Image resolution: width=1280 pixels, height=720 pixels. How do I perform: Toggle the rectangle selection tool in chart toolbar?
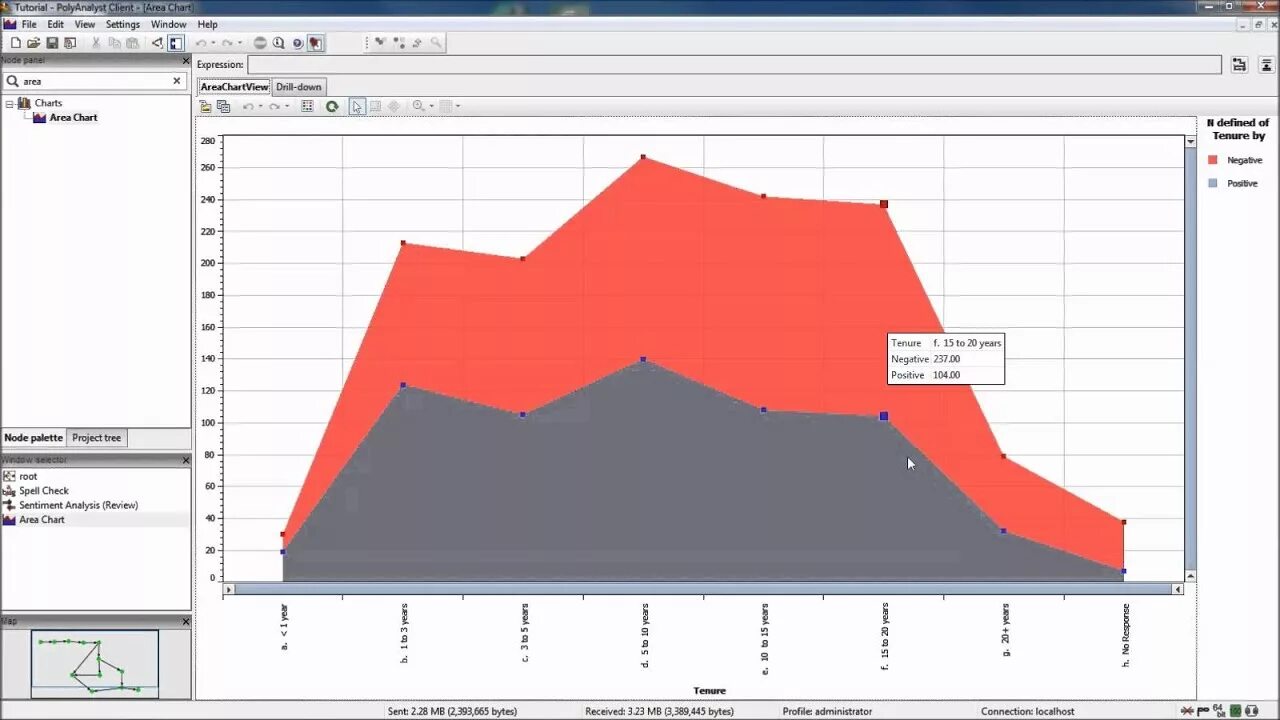[376, 106]
